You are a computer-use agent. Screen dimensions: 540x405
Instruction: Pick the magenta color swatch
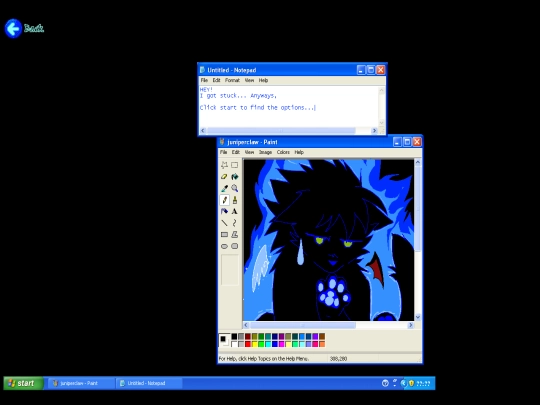tap(282, 344)
